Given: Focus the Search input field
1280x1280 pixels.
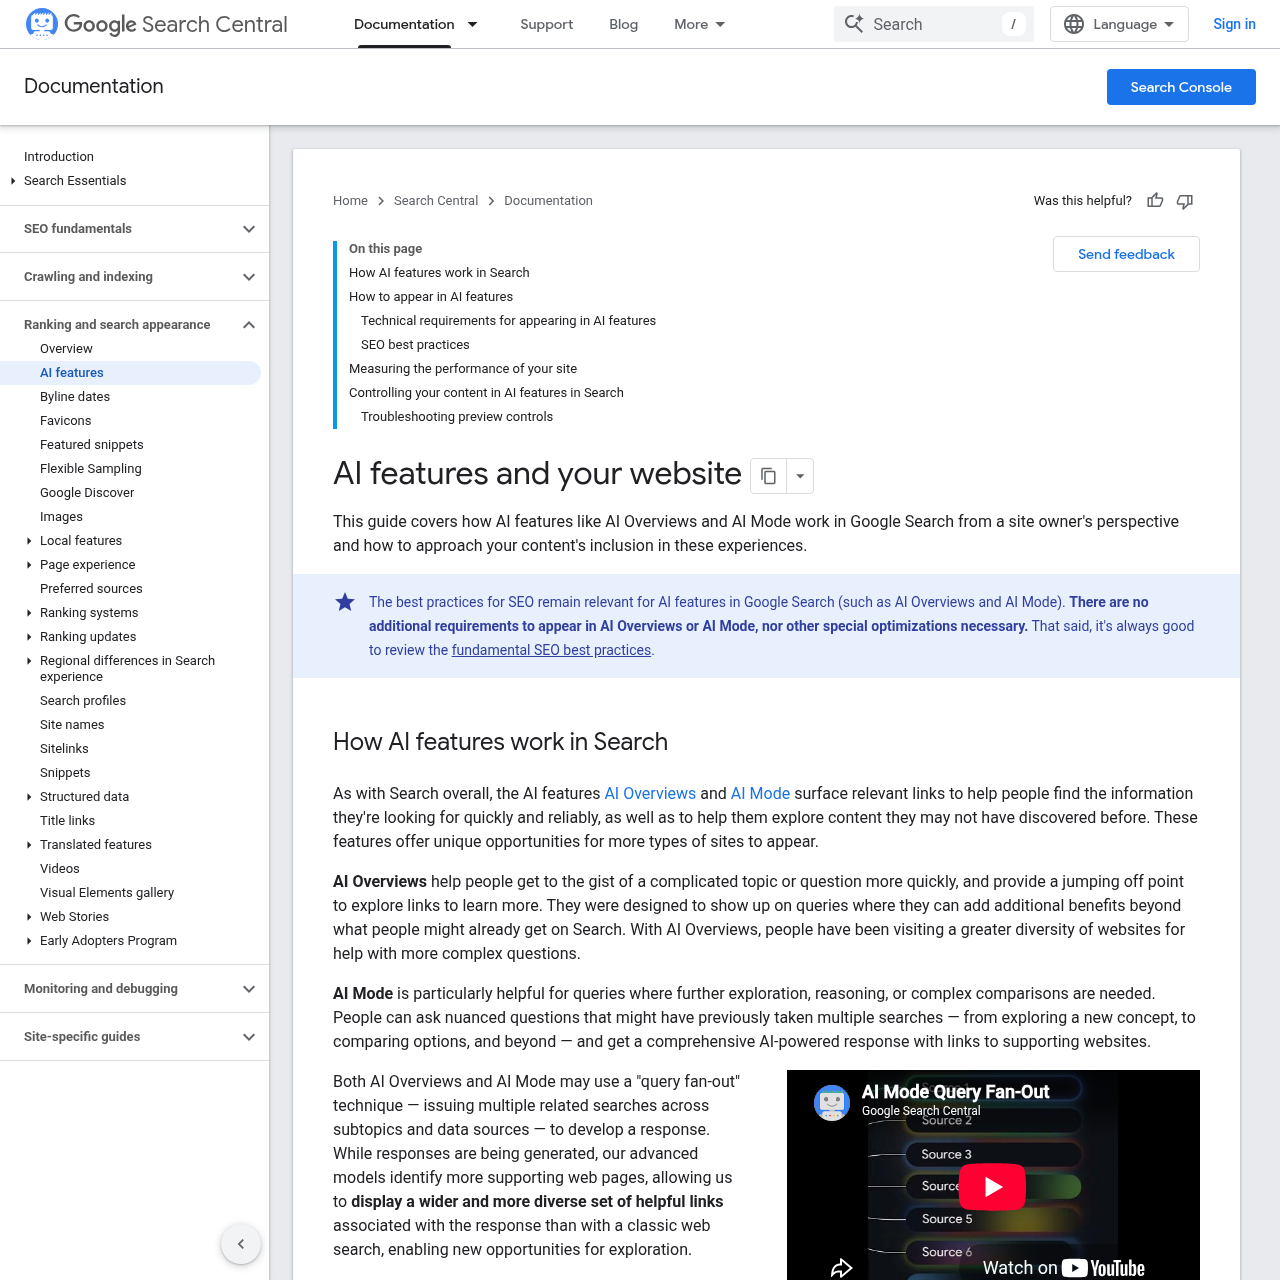Looking at the screenshot, I should (x=933, y=24).
